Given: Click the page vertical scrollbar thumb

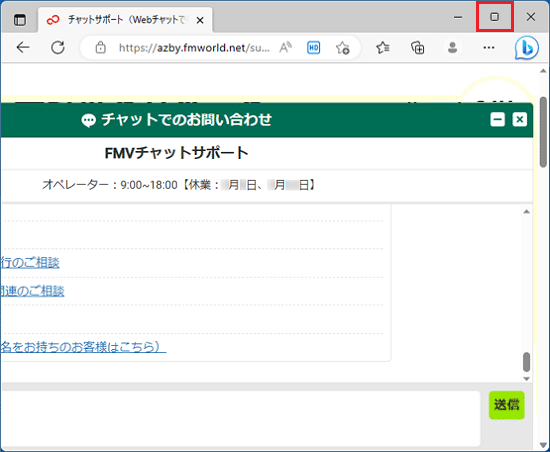Looking at the screenshot, I should pyautogui.click(x=543, y=131).
